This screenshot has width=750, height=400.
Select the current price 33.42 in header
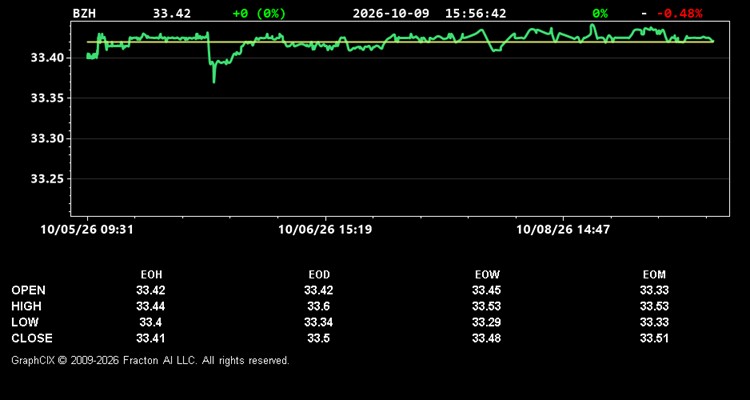click(x=172, y=13)
